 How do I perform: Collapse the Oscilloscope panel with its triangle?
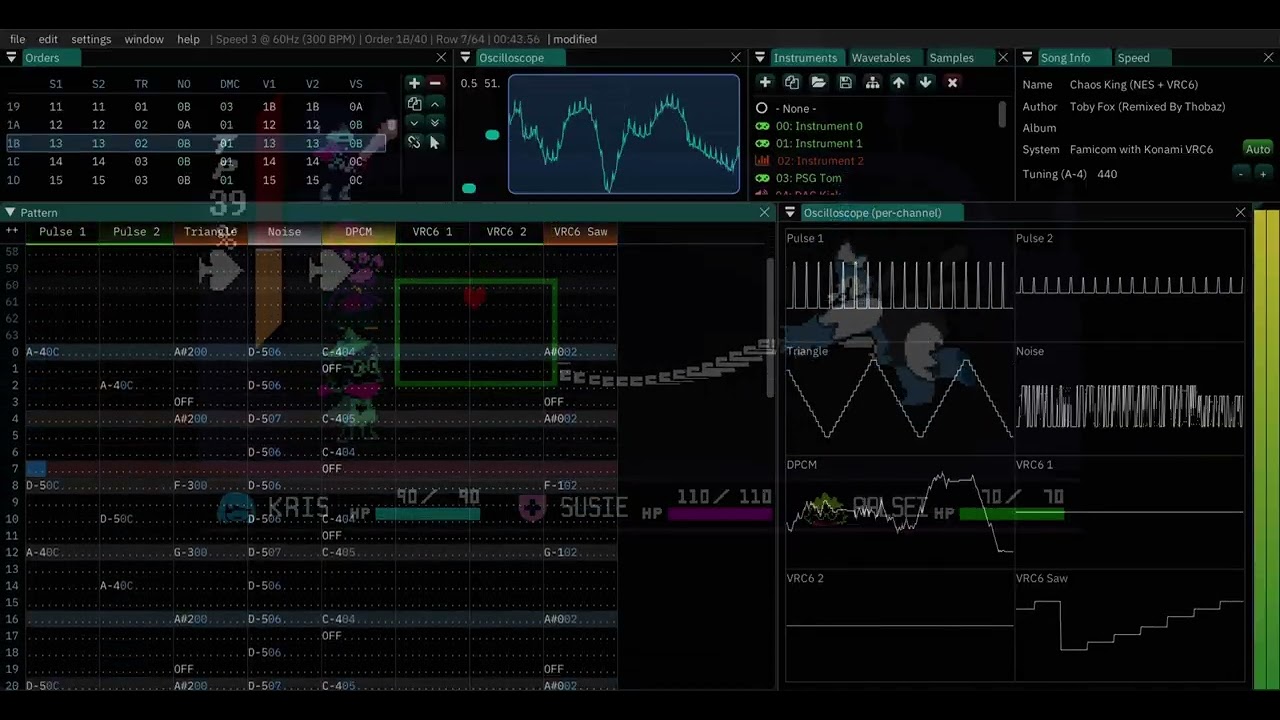coord(465,58)
